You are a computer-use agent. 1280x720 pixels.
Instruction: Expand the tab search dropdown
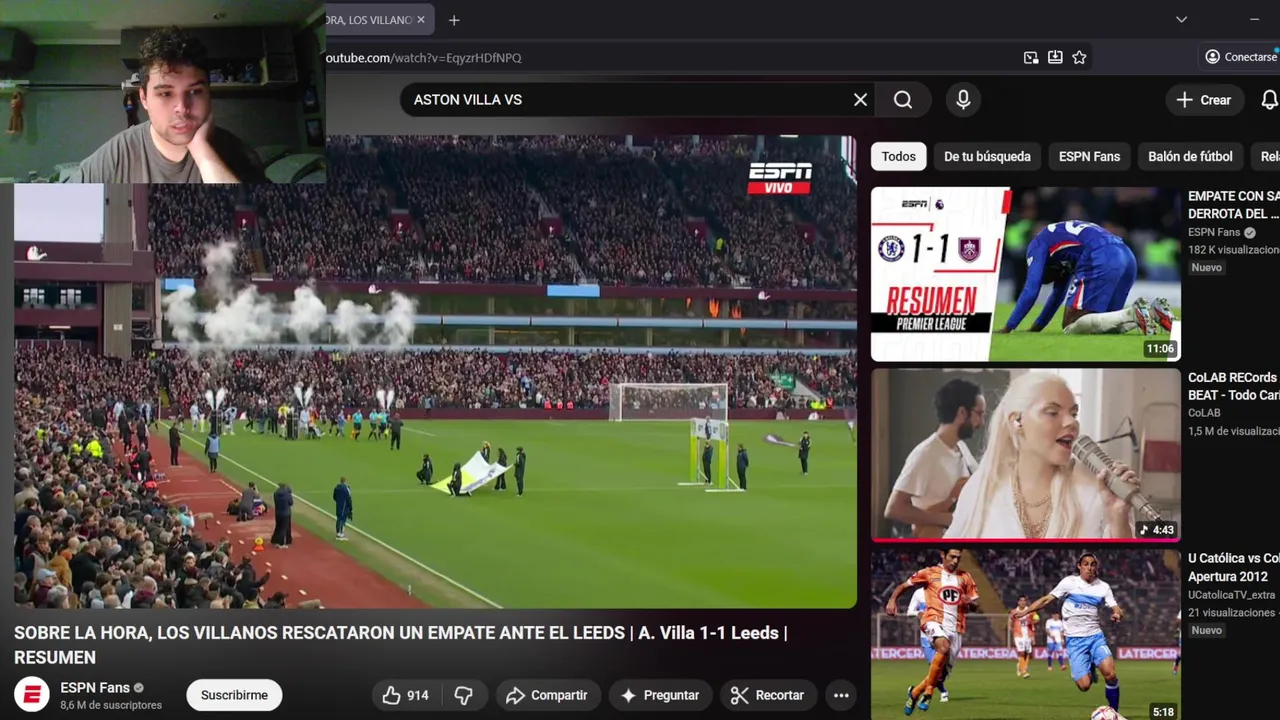(x=1181, y=20)
